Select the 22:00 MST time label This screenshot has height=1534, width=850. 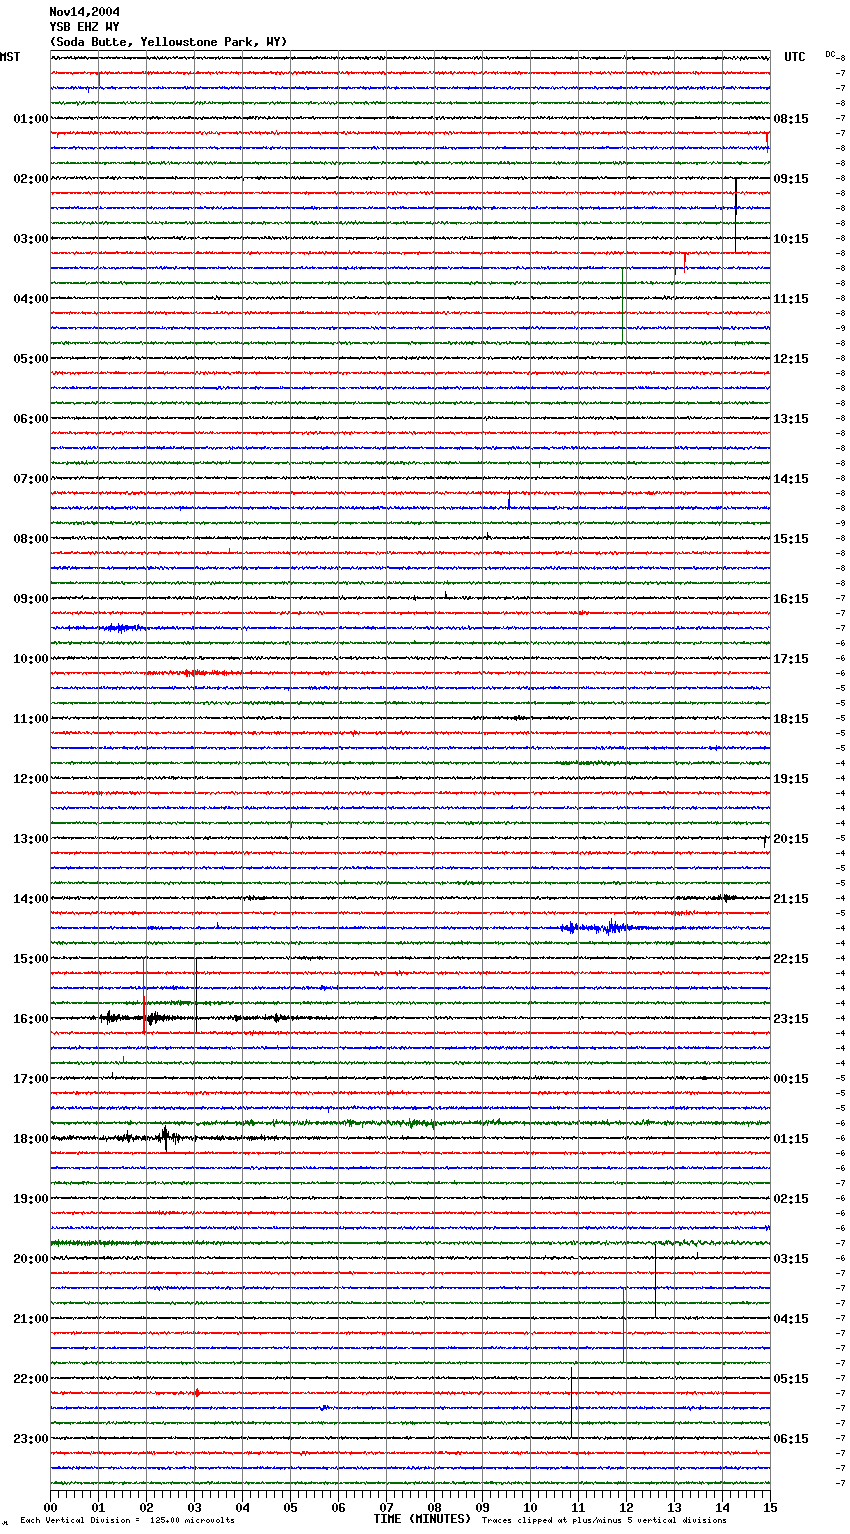(x=31, y=1379)
